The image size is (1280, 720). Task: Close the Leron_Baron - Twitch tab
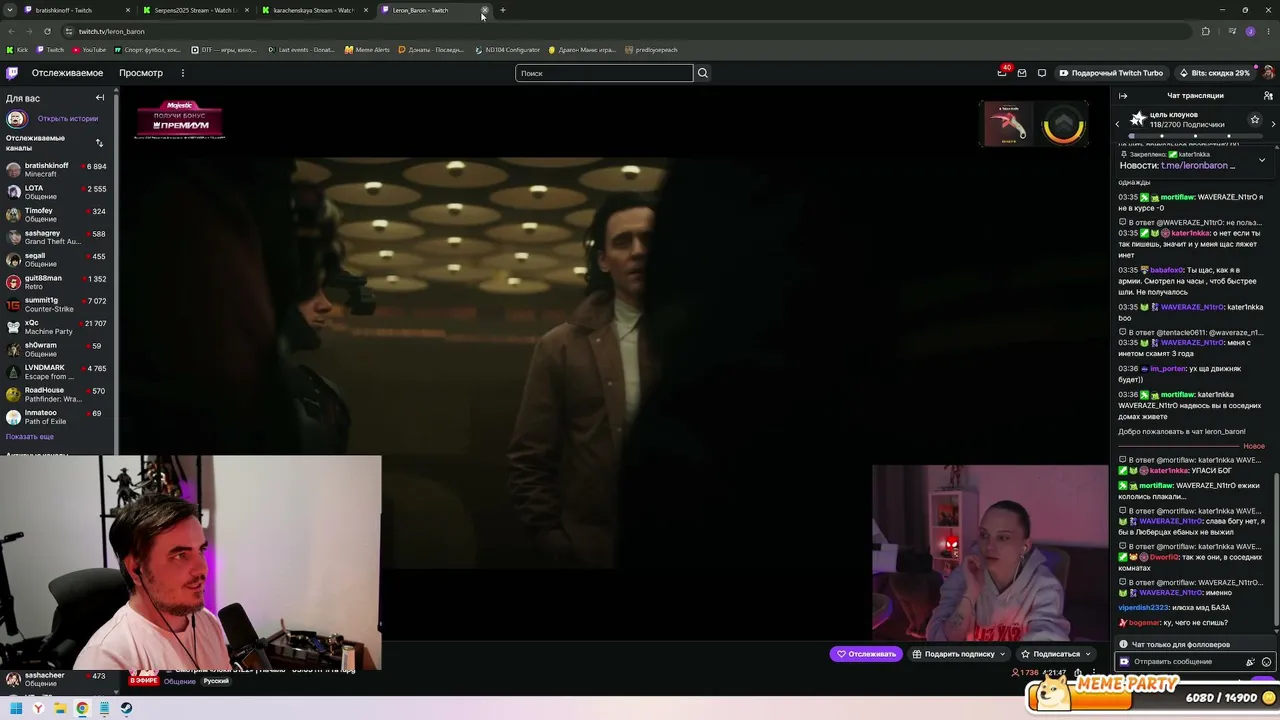coord(484,10)
